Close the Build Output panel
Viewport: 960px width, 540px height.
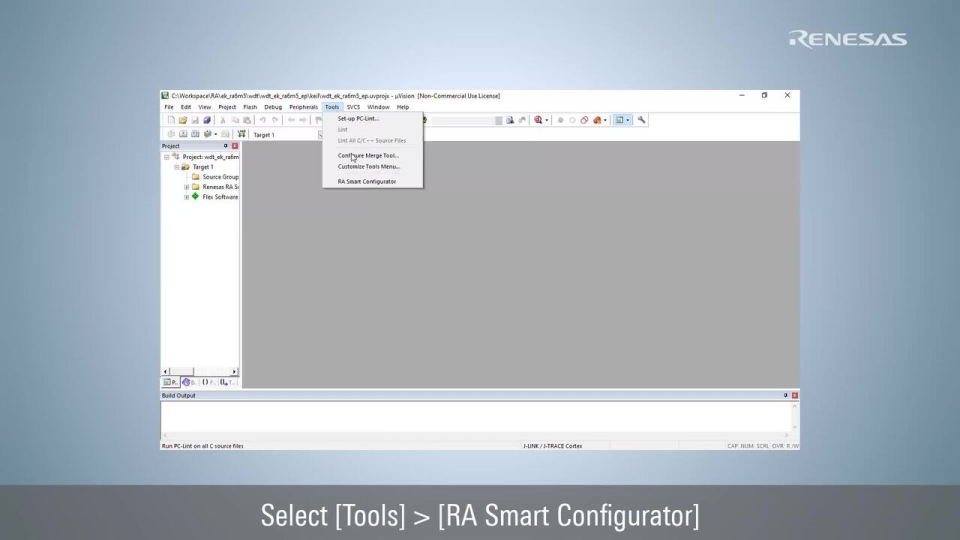[795, 396]
